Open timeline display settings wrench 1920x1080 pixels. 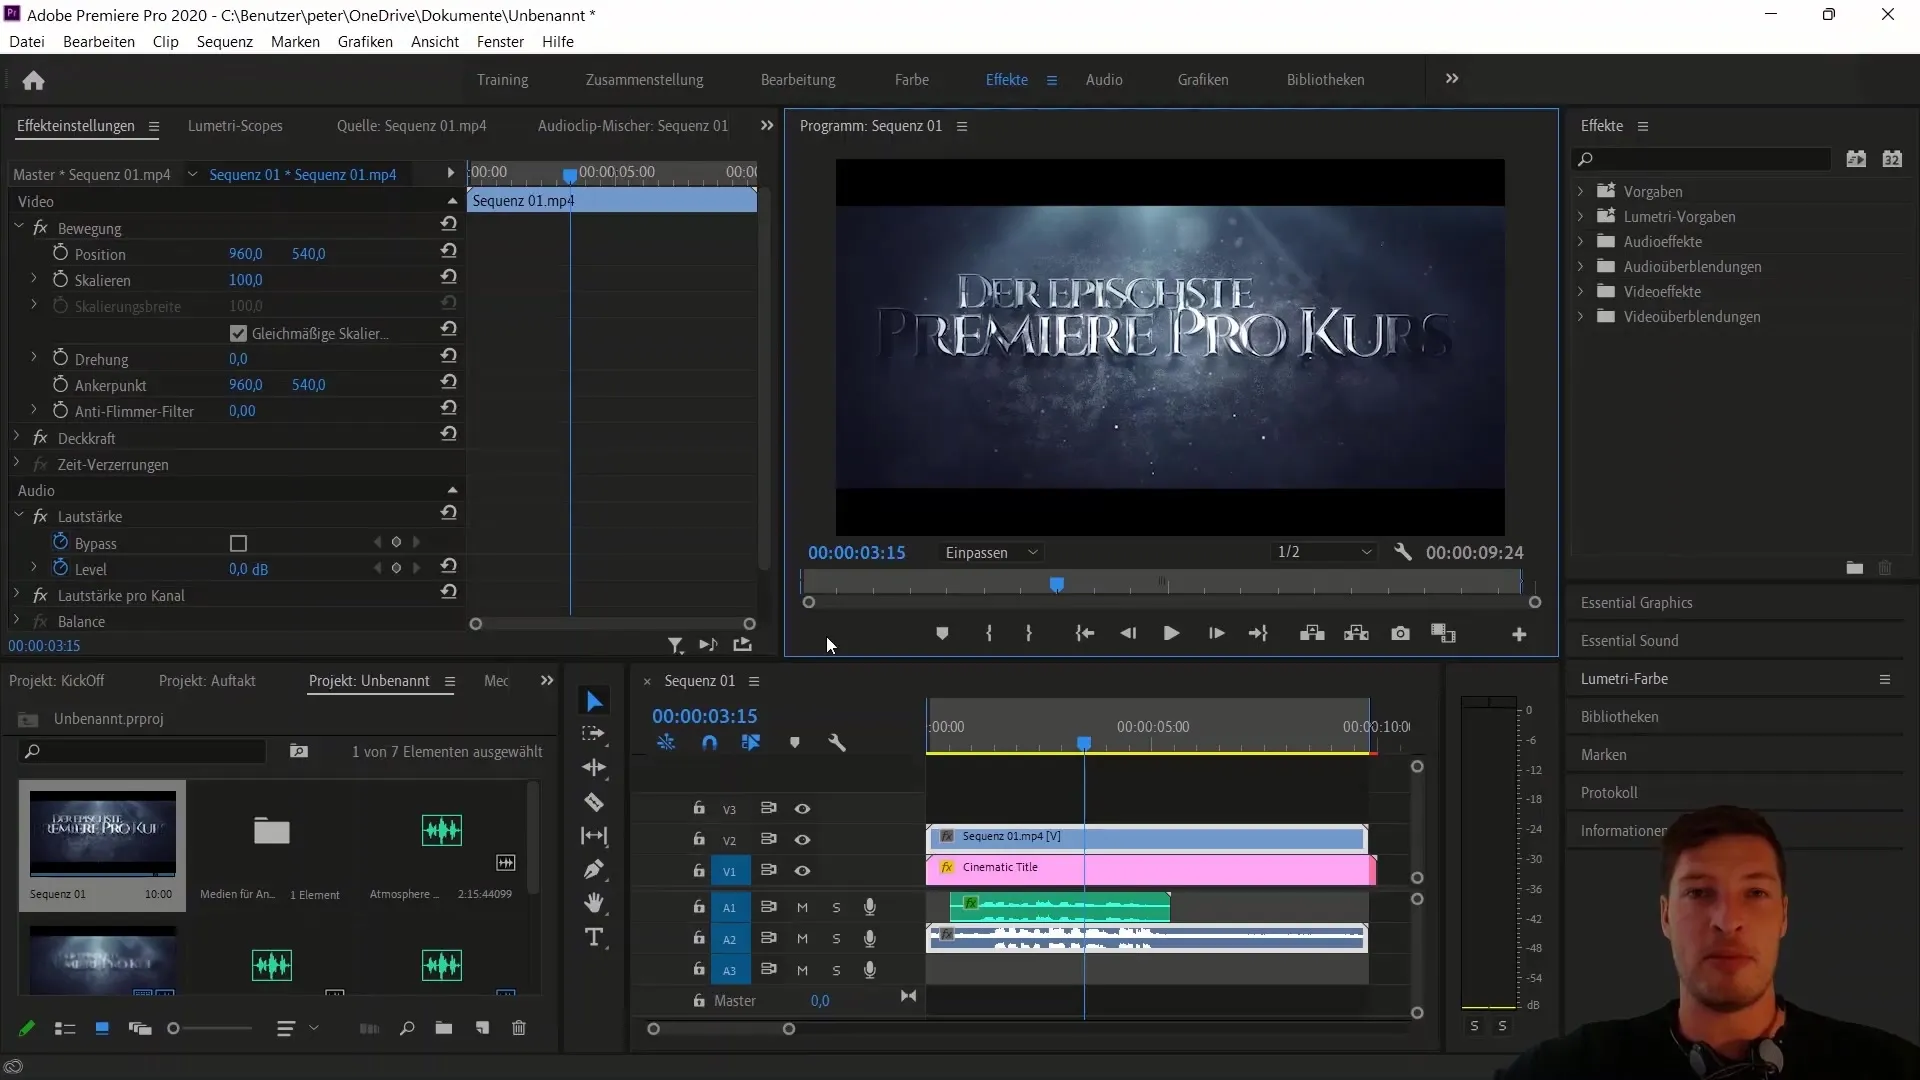coord(837,743)
